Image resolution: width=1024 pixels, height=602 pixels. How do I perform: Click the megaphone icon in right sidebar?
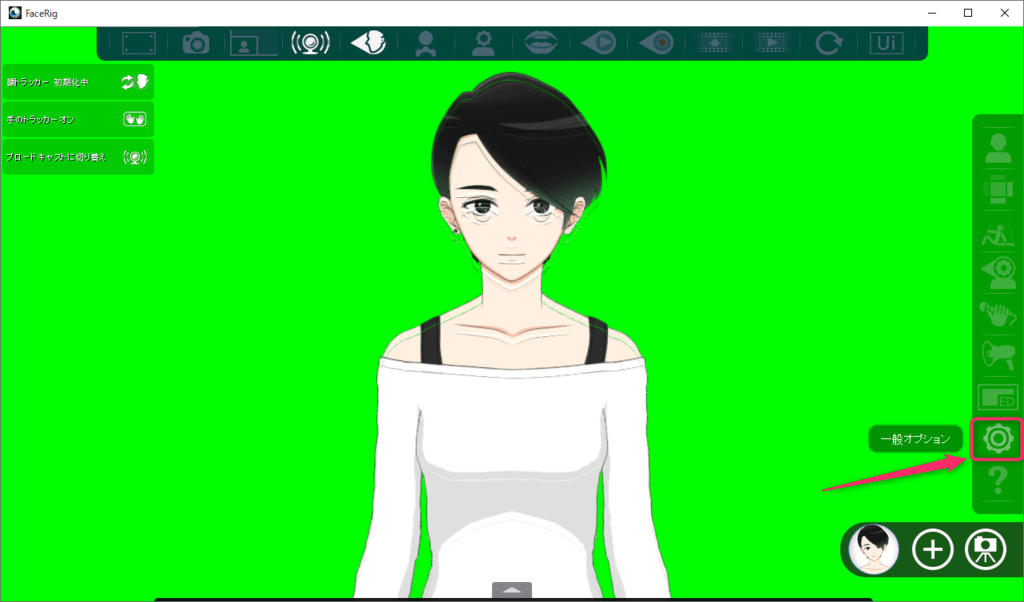click(998, 355)
